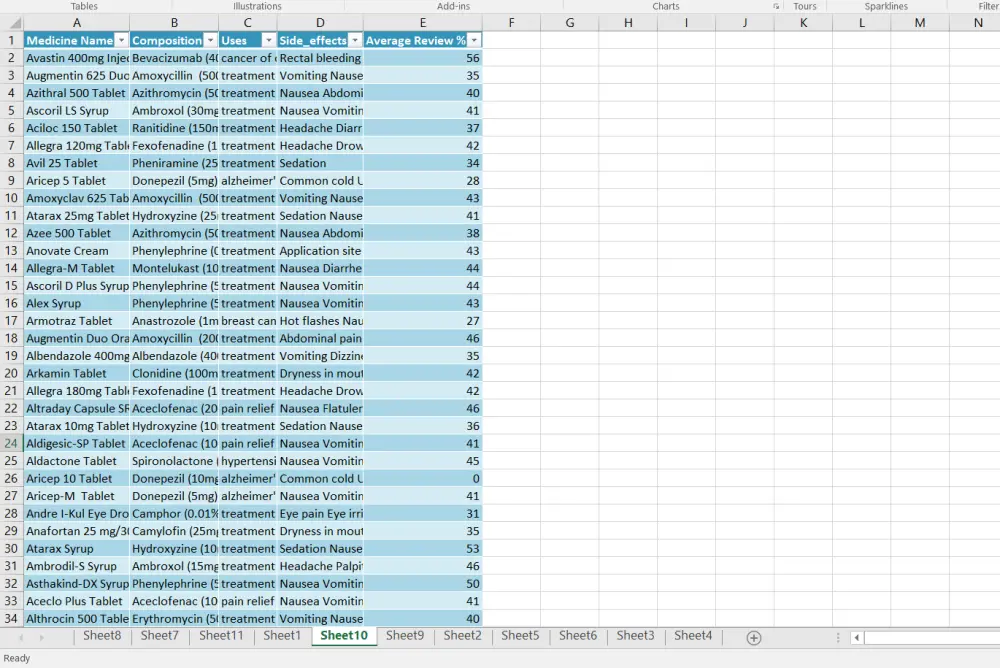Switch to the Sheet7 tab
This screenshot has width=1000, height=668.
159,635
